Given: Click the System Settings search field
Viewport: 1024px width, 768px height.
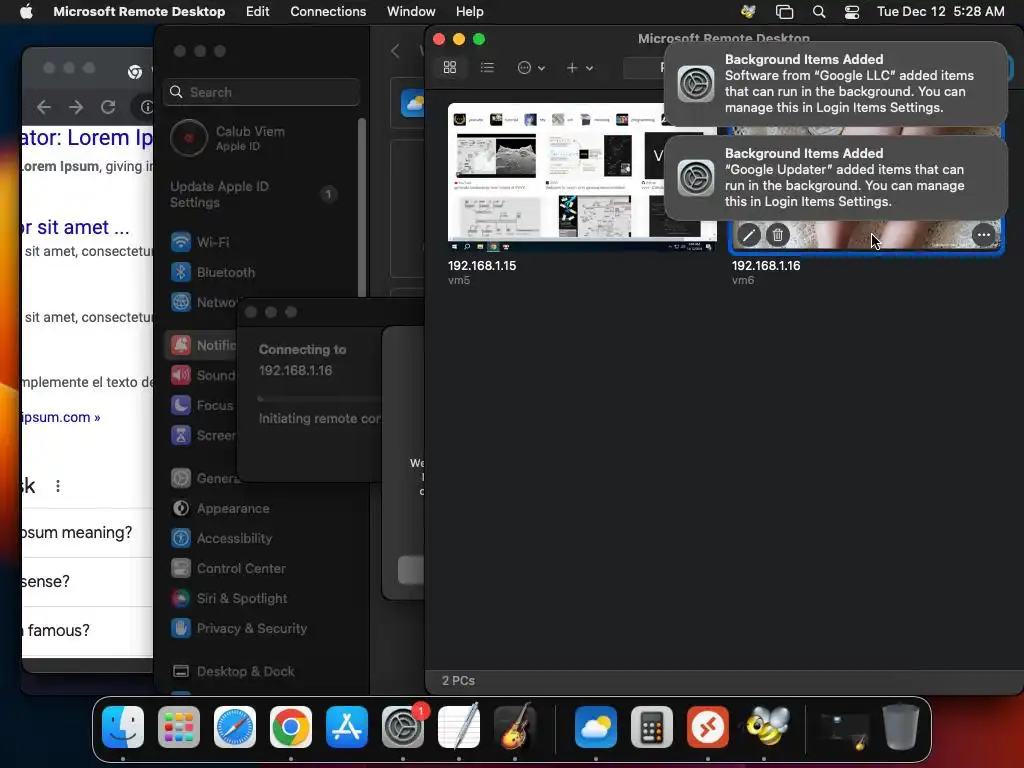Looking at the screenshot, I should coord(261,92).
